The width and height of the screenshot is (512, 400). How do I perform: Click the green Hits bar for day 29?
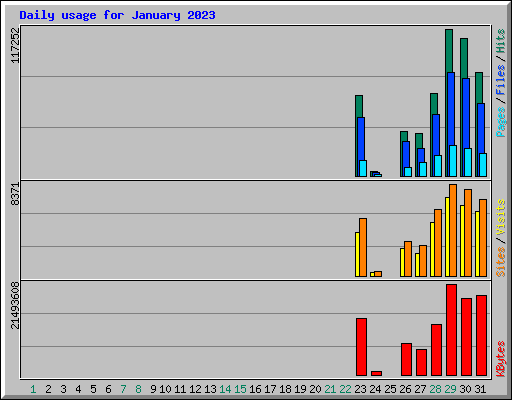tap(449, 50)
